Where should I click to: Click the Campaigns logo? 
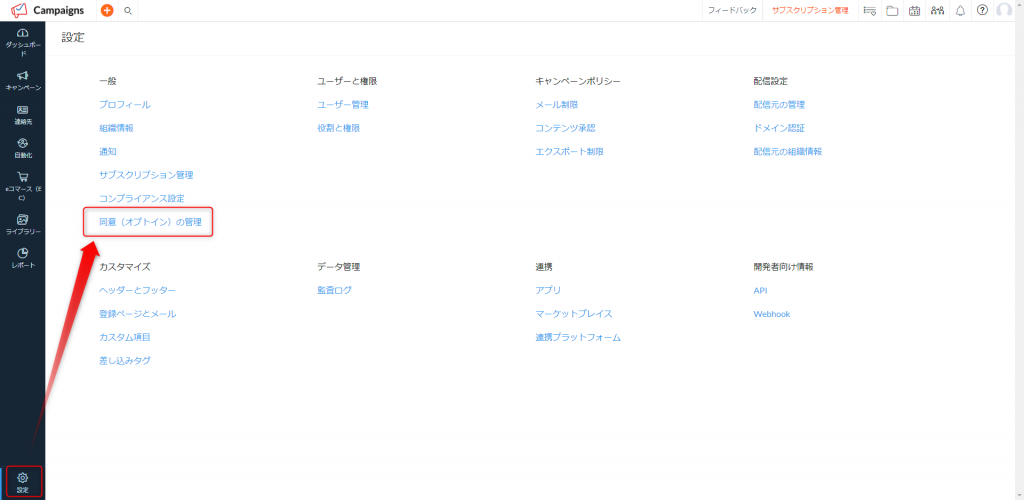[48, 10]
